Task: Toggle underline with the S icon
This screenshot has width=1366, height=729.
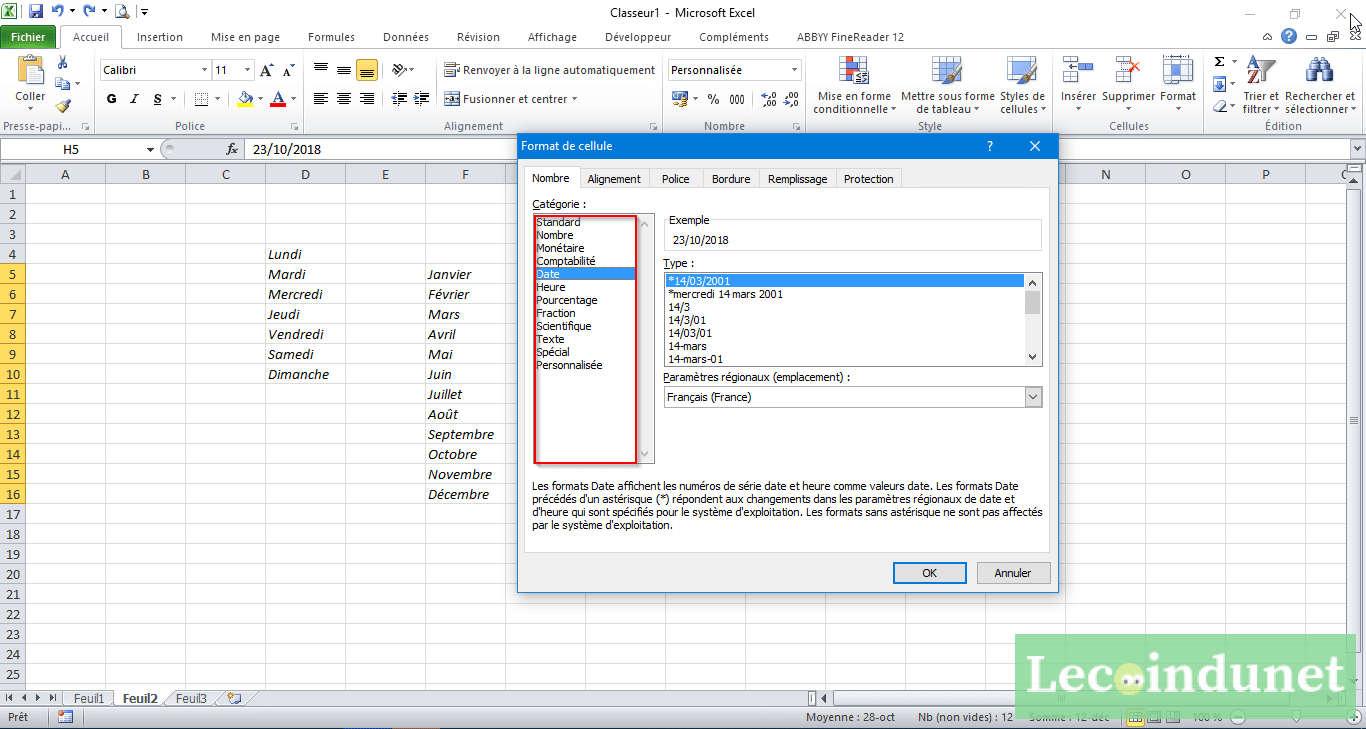Action: click(155, 99)
